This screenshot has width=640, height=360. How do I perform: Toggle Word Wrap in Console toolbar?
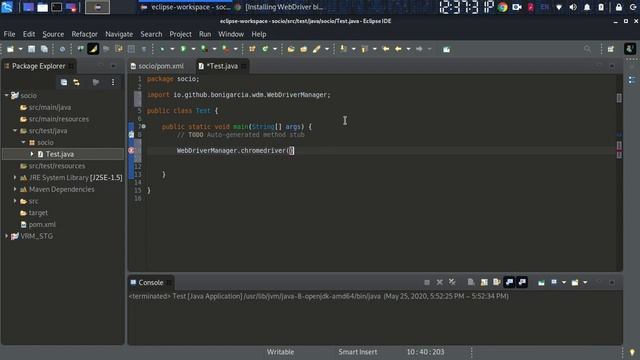(497, 282)
